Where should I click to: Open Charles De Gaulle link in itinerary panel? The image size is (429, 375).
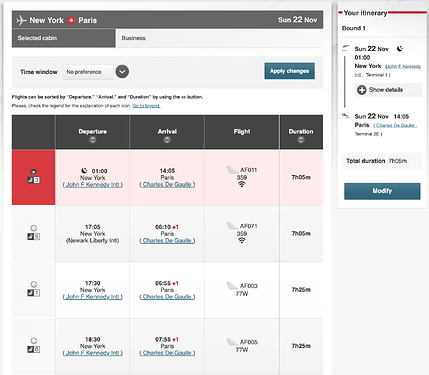click(396, 125)
